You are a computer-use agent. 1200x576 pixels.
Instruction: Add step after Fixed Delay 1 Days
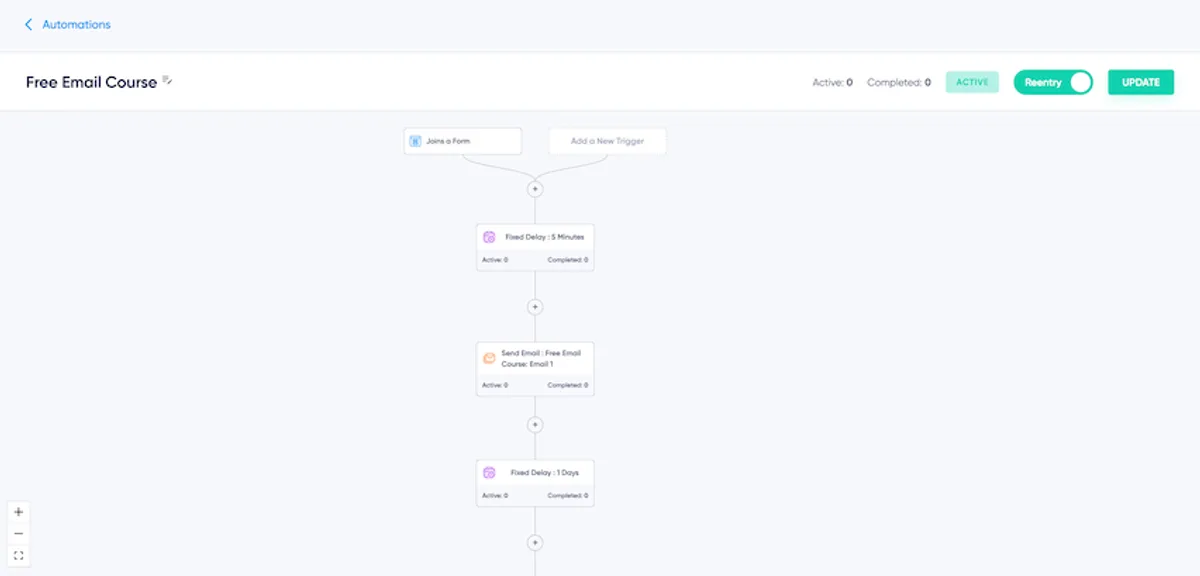point(535,543)
